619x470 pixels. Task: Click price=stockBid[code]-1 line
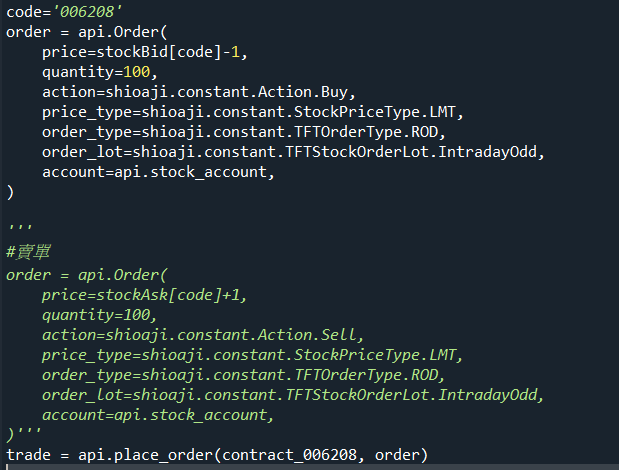click(145, 52)
